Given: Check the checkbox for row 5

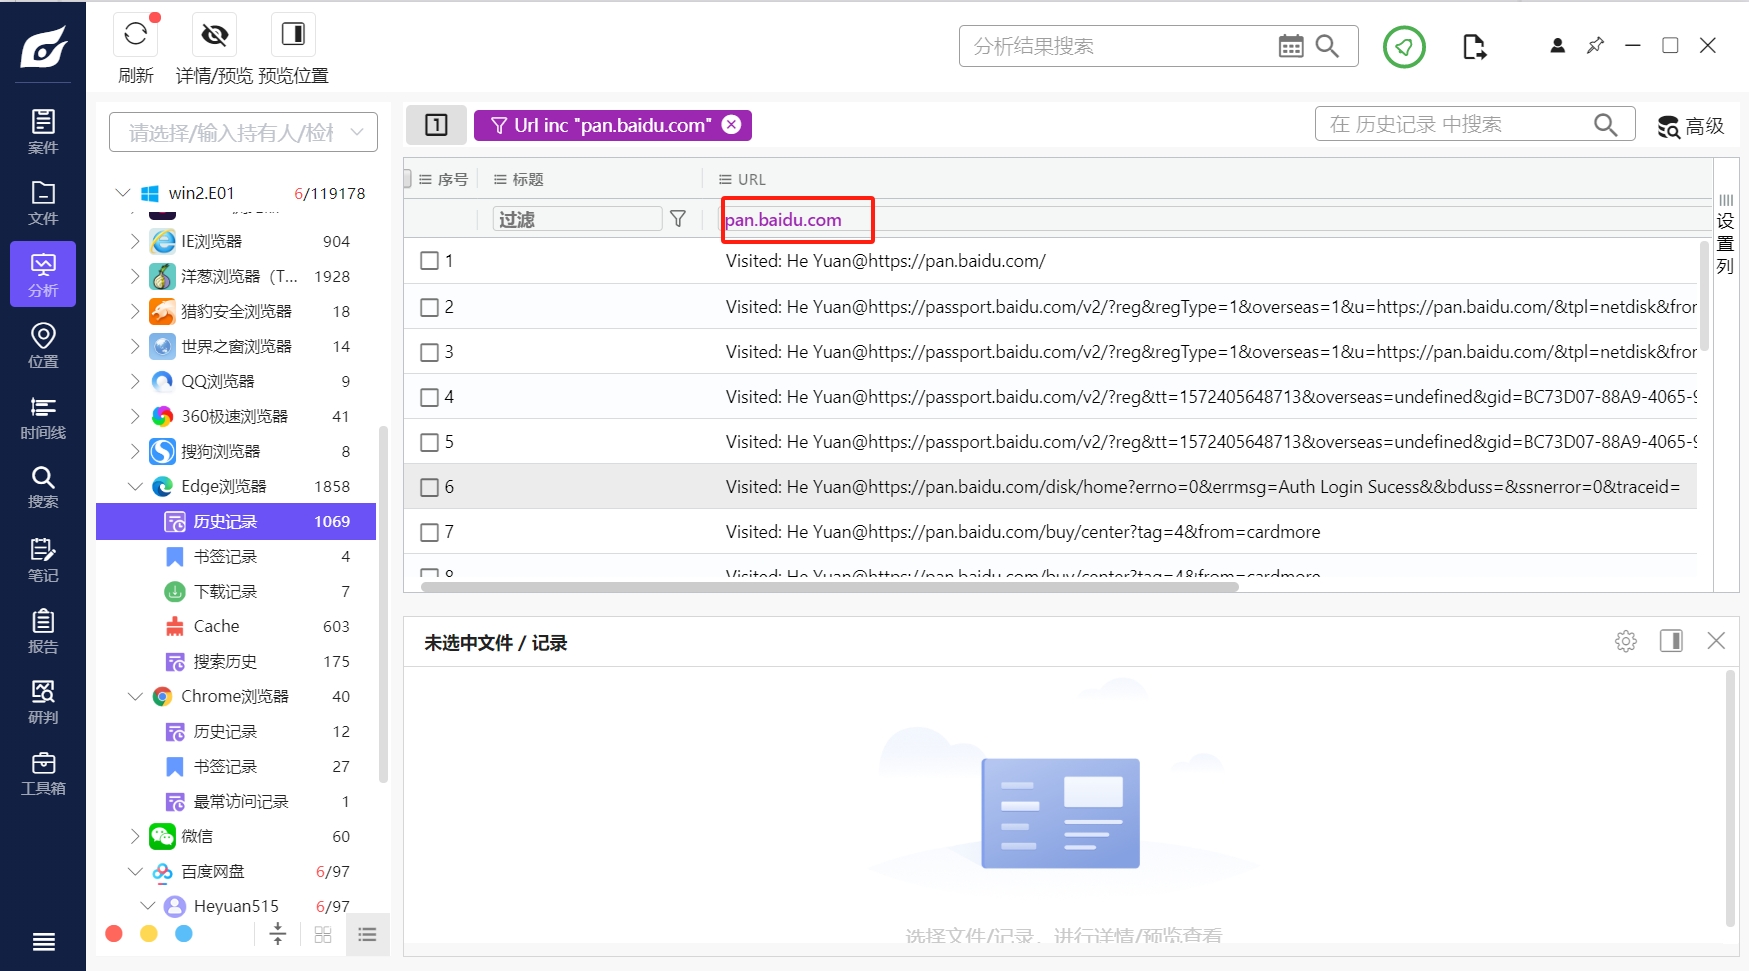Looking at the screenshot, I should pos(430,442).
